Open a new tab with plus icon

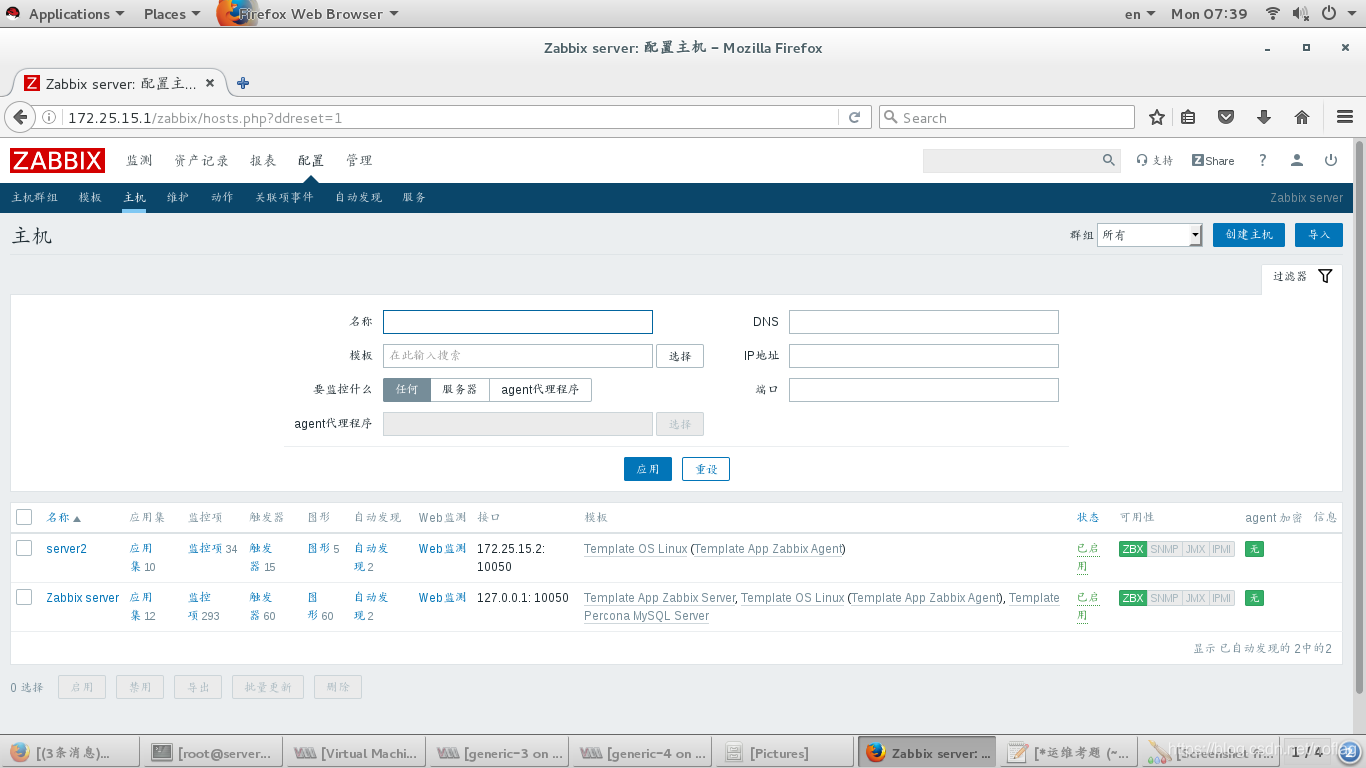point(243,83)
